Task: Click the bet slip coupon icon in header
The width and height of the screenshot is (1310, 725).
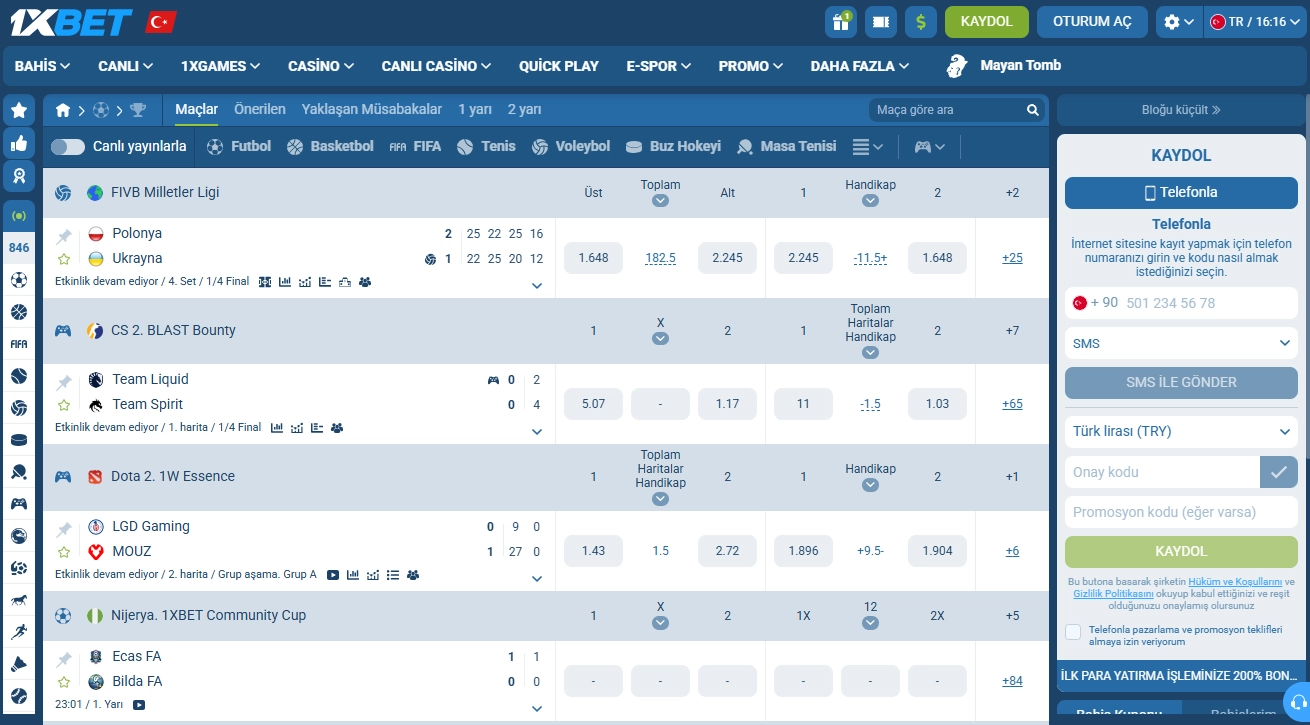Action: pos(881,21)
